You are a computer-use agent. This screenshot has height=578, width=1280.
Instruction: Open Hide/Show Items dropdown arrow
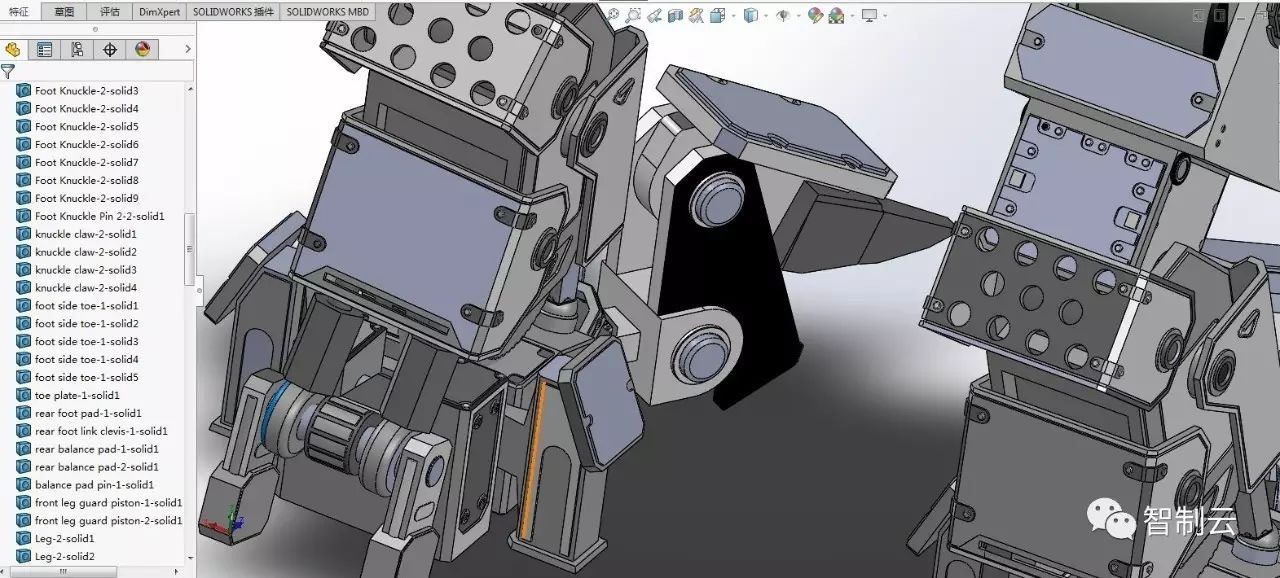click(799, 16)
